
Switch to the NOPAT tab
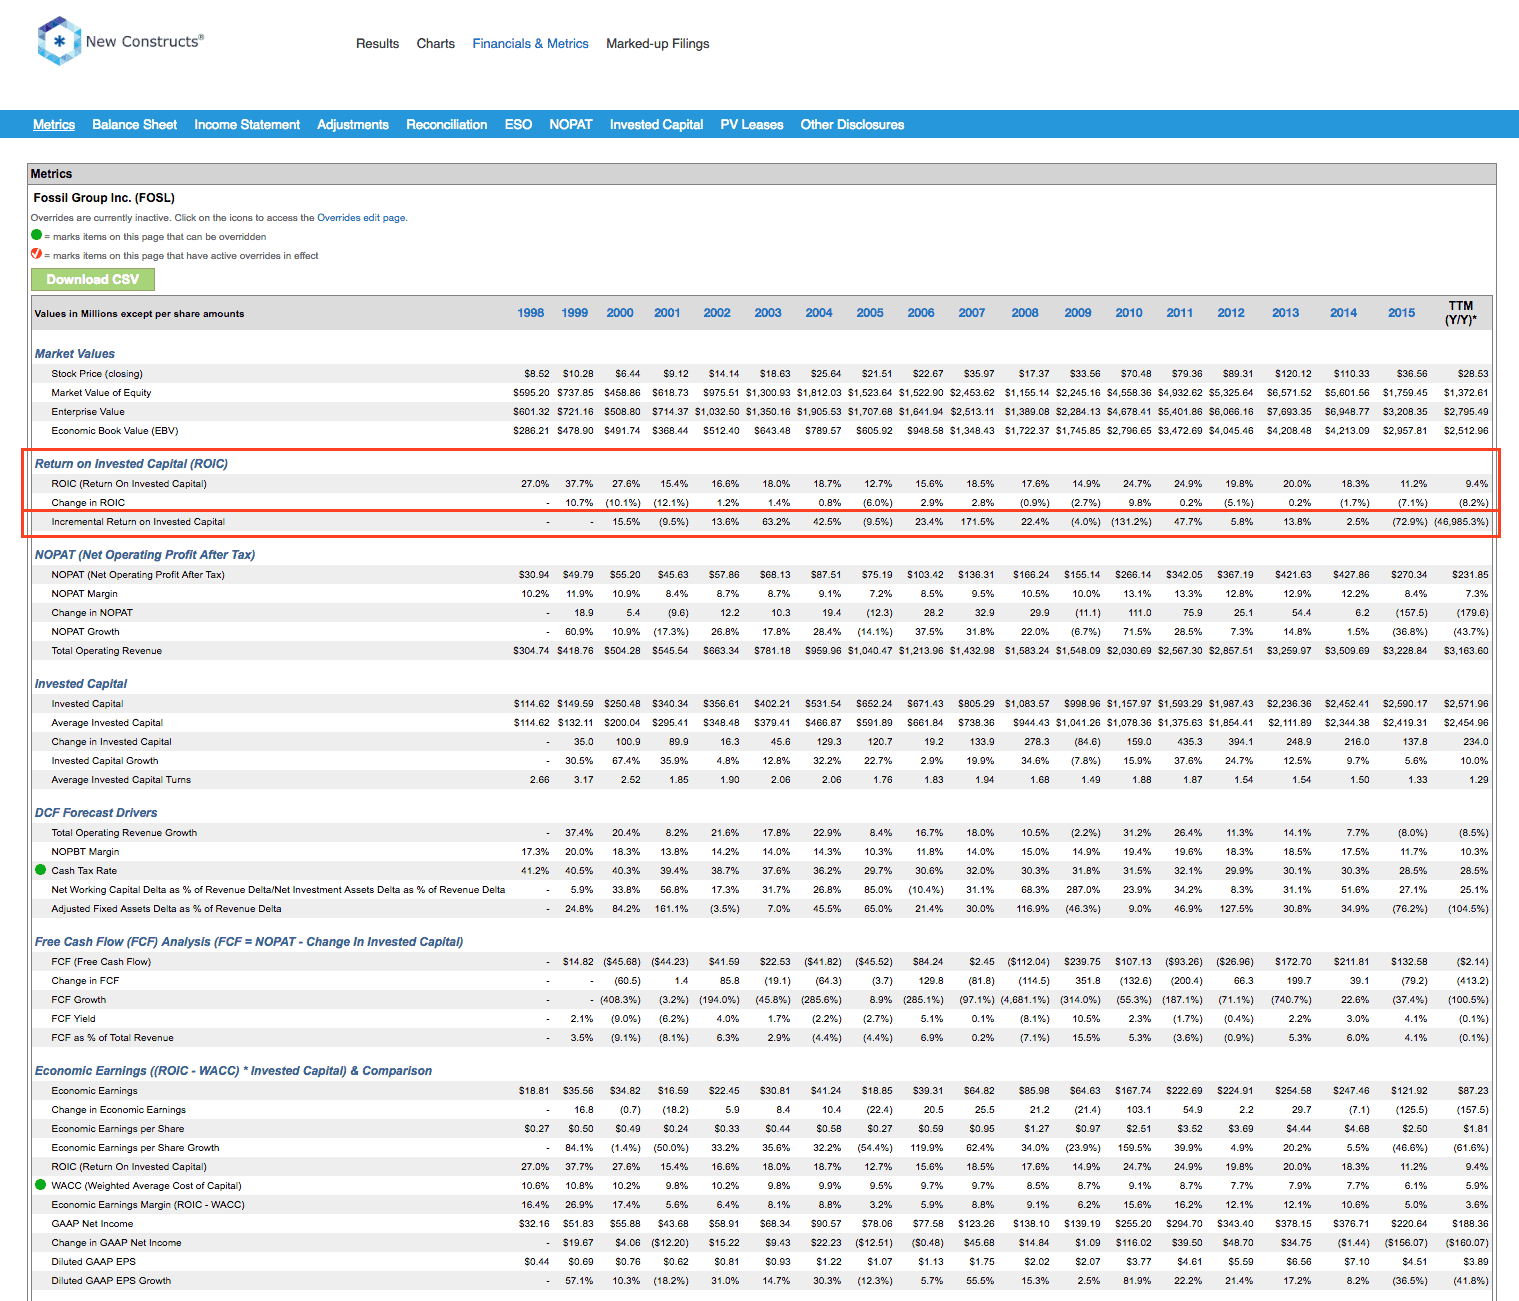coord(571,125)
